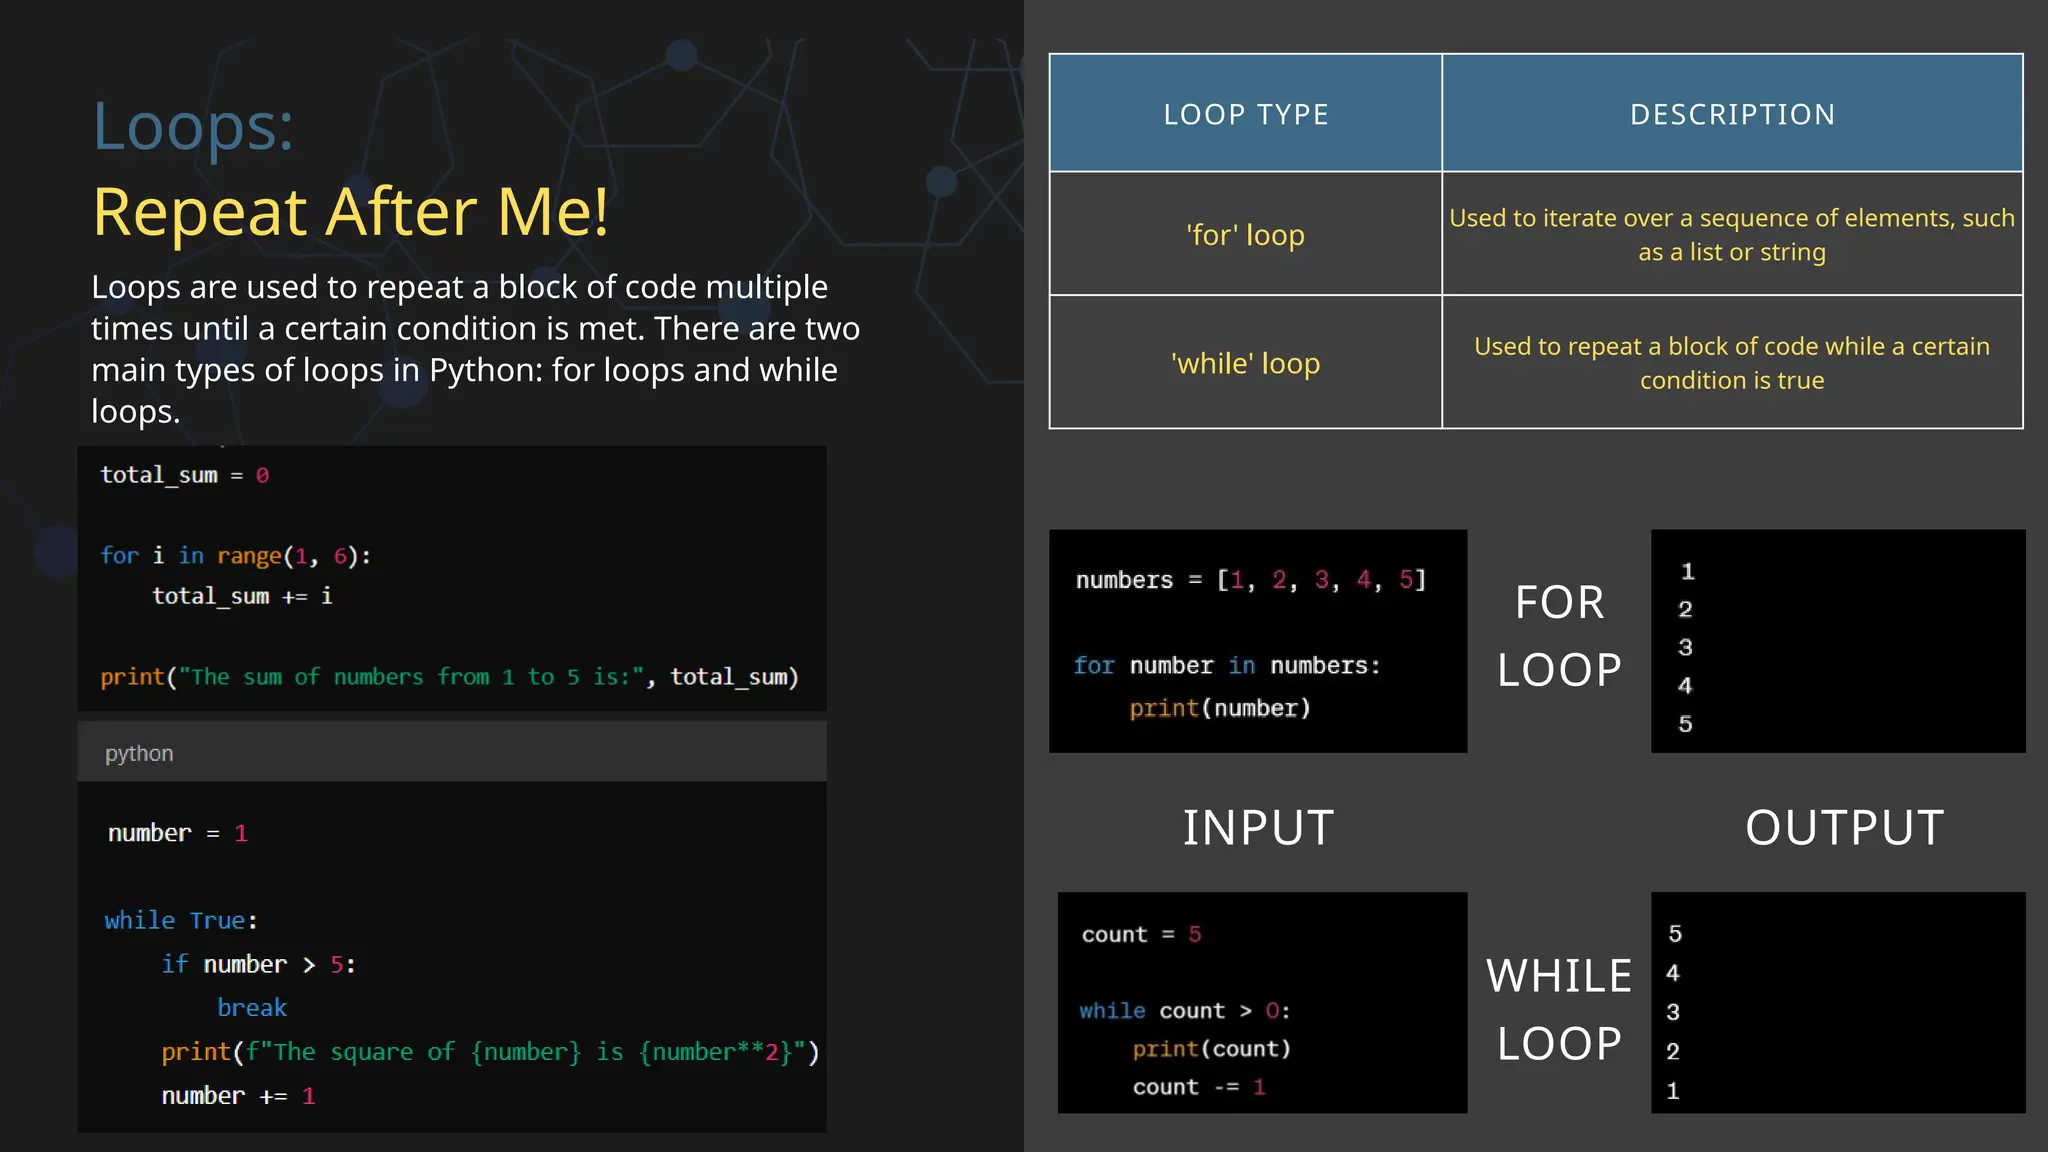Select the while loop countdown output image
The image size is (2048, 1152).
1837,1003
